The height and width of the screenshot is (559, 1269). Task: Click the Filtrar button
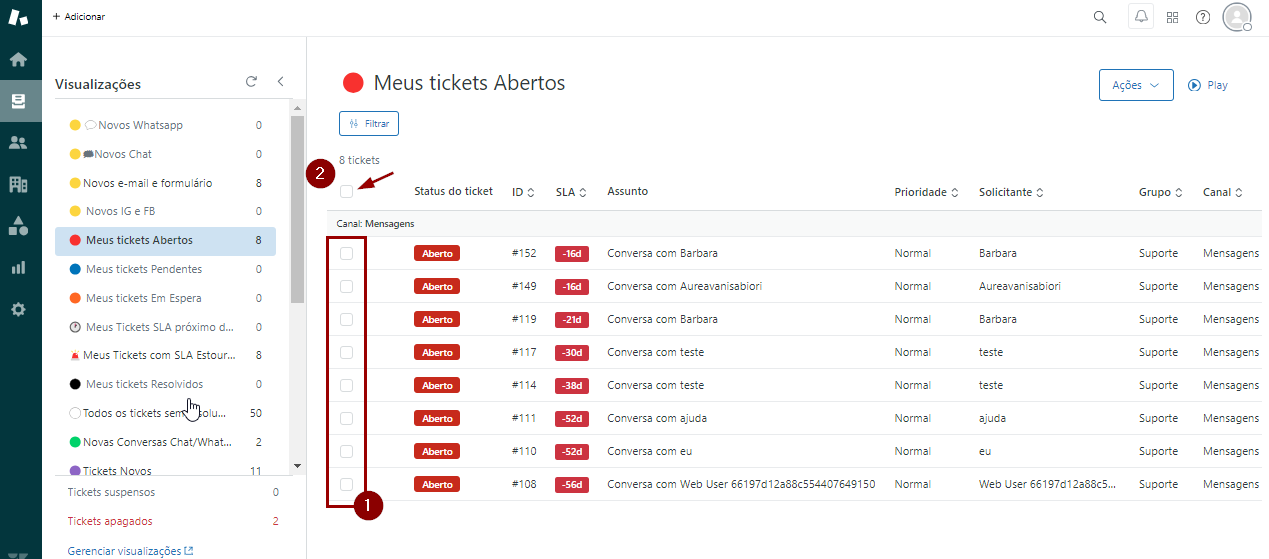point(369,123)
